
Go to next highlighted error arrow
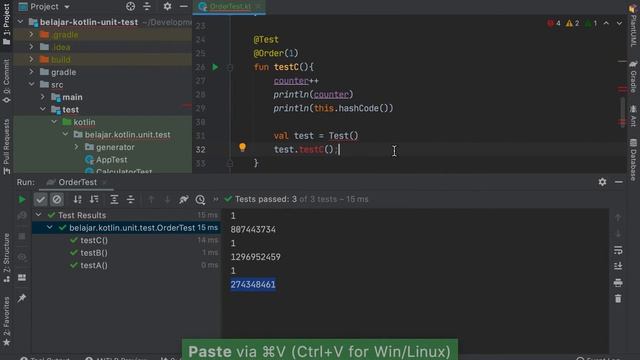pos(619,24)
